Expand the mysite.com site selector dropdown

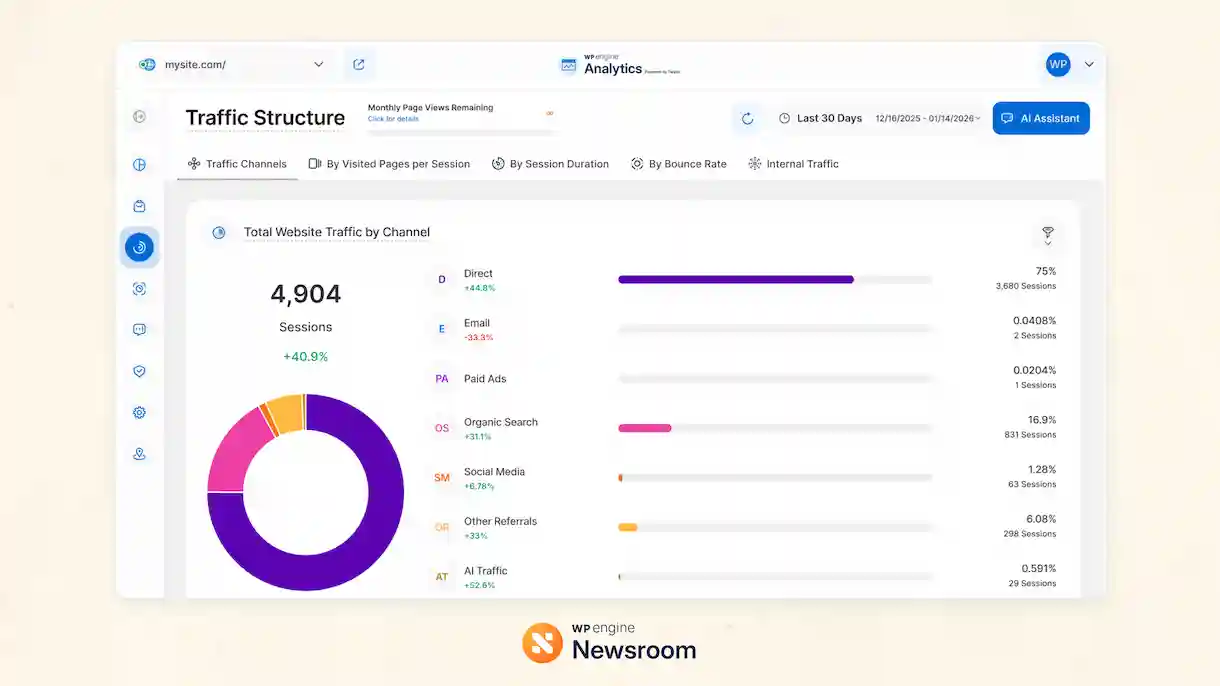(x=318, y=63)
